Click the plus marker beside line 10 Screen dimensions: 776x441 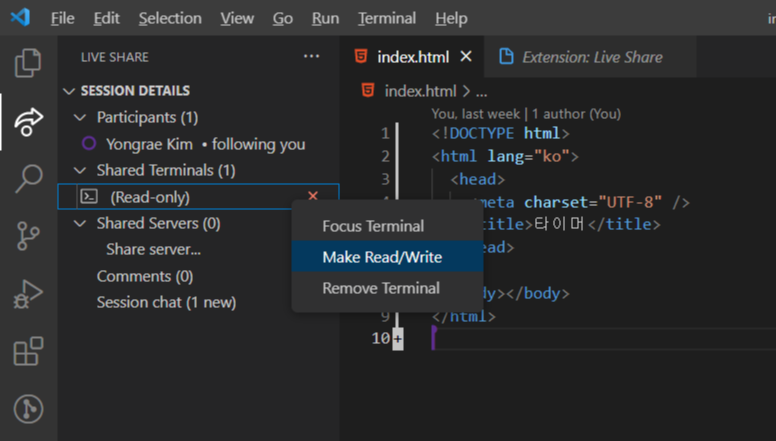[x=398, y=339]
